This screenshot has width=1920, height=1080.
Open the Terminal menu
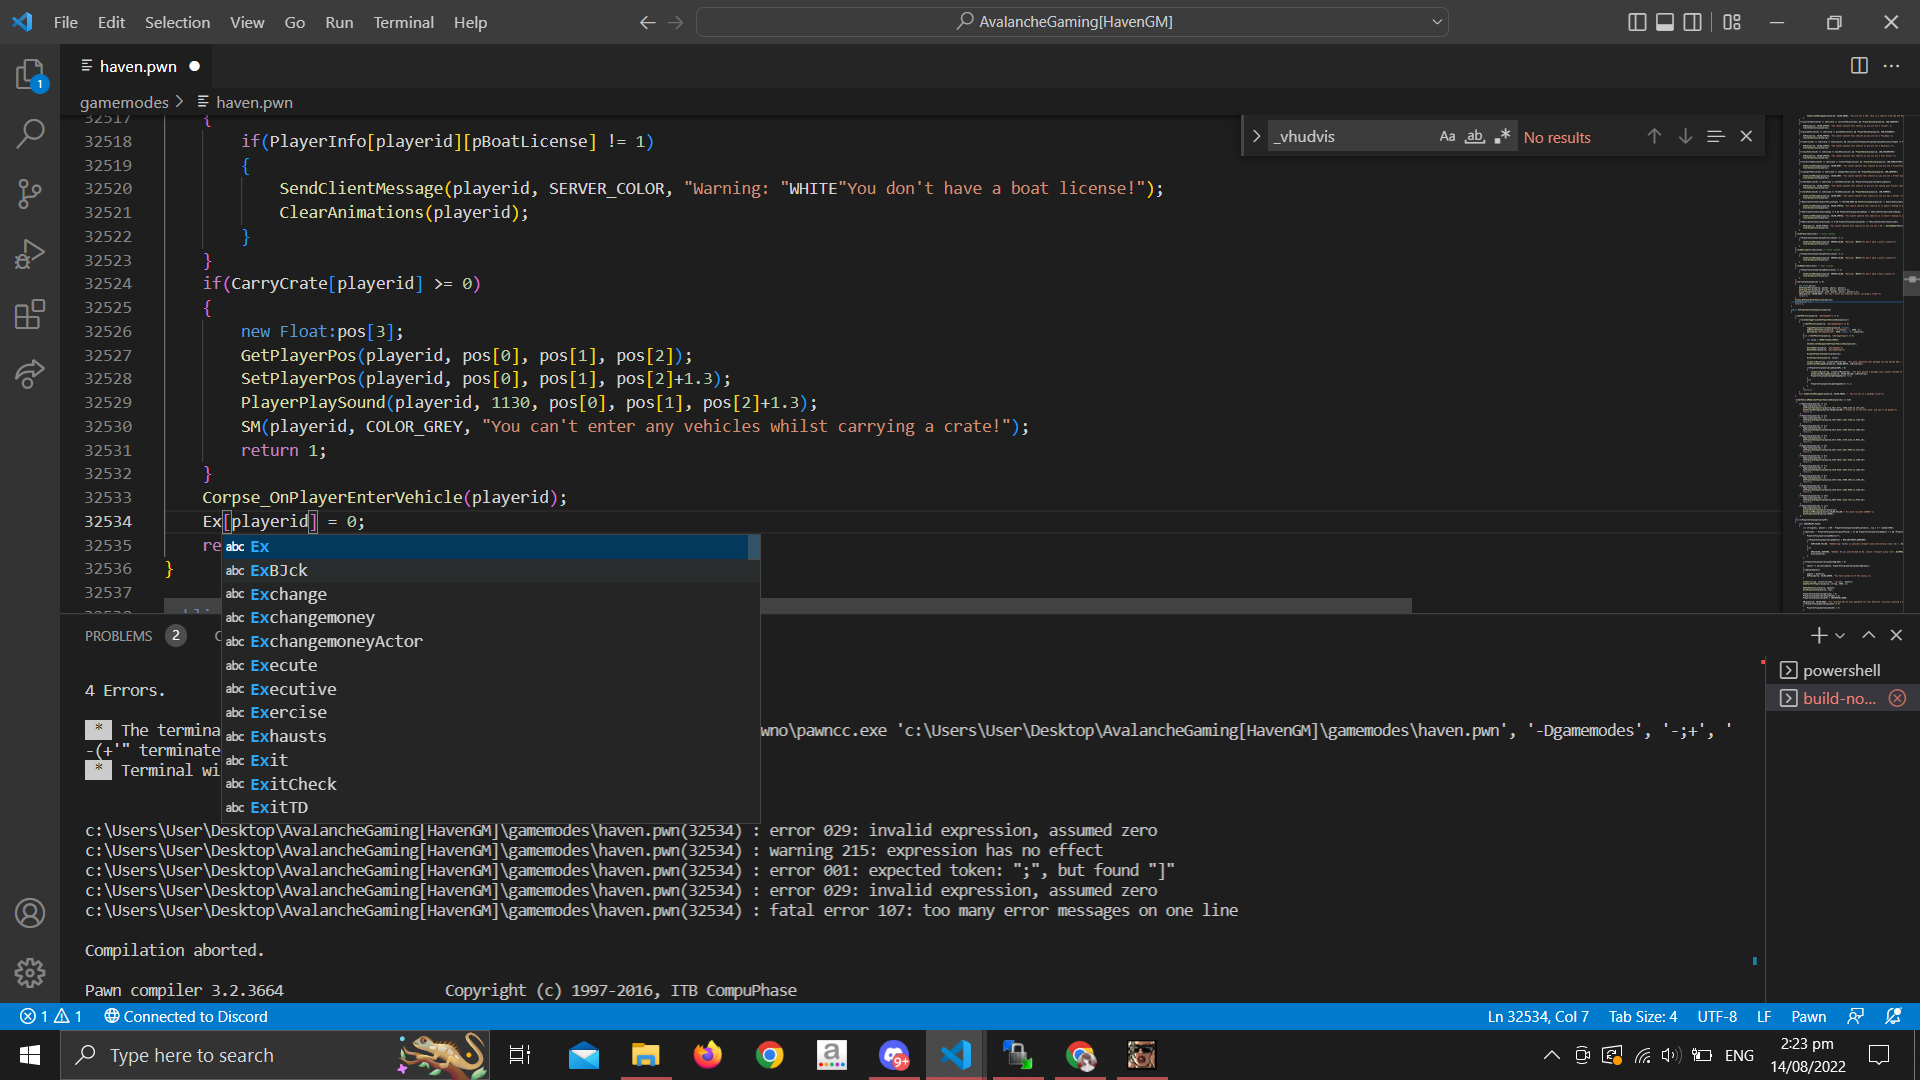point(403,22)
